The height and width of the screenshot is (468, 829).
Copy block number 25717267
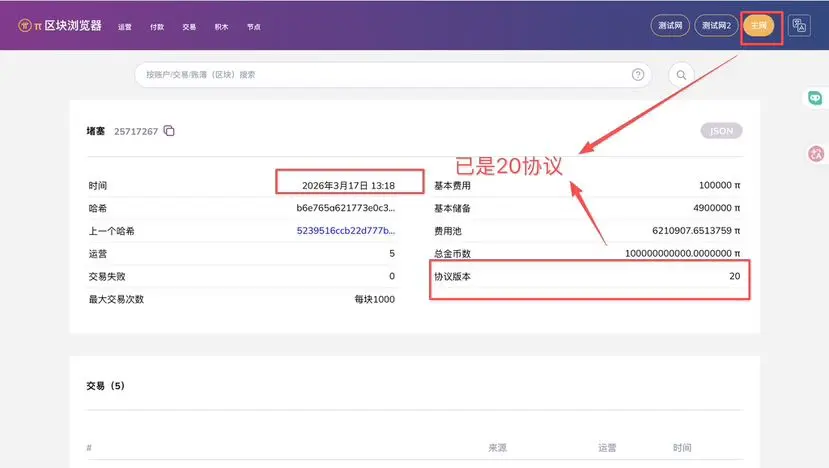(169, 131)
